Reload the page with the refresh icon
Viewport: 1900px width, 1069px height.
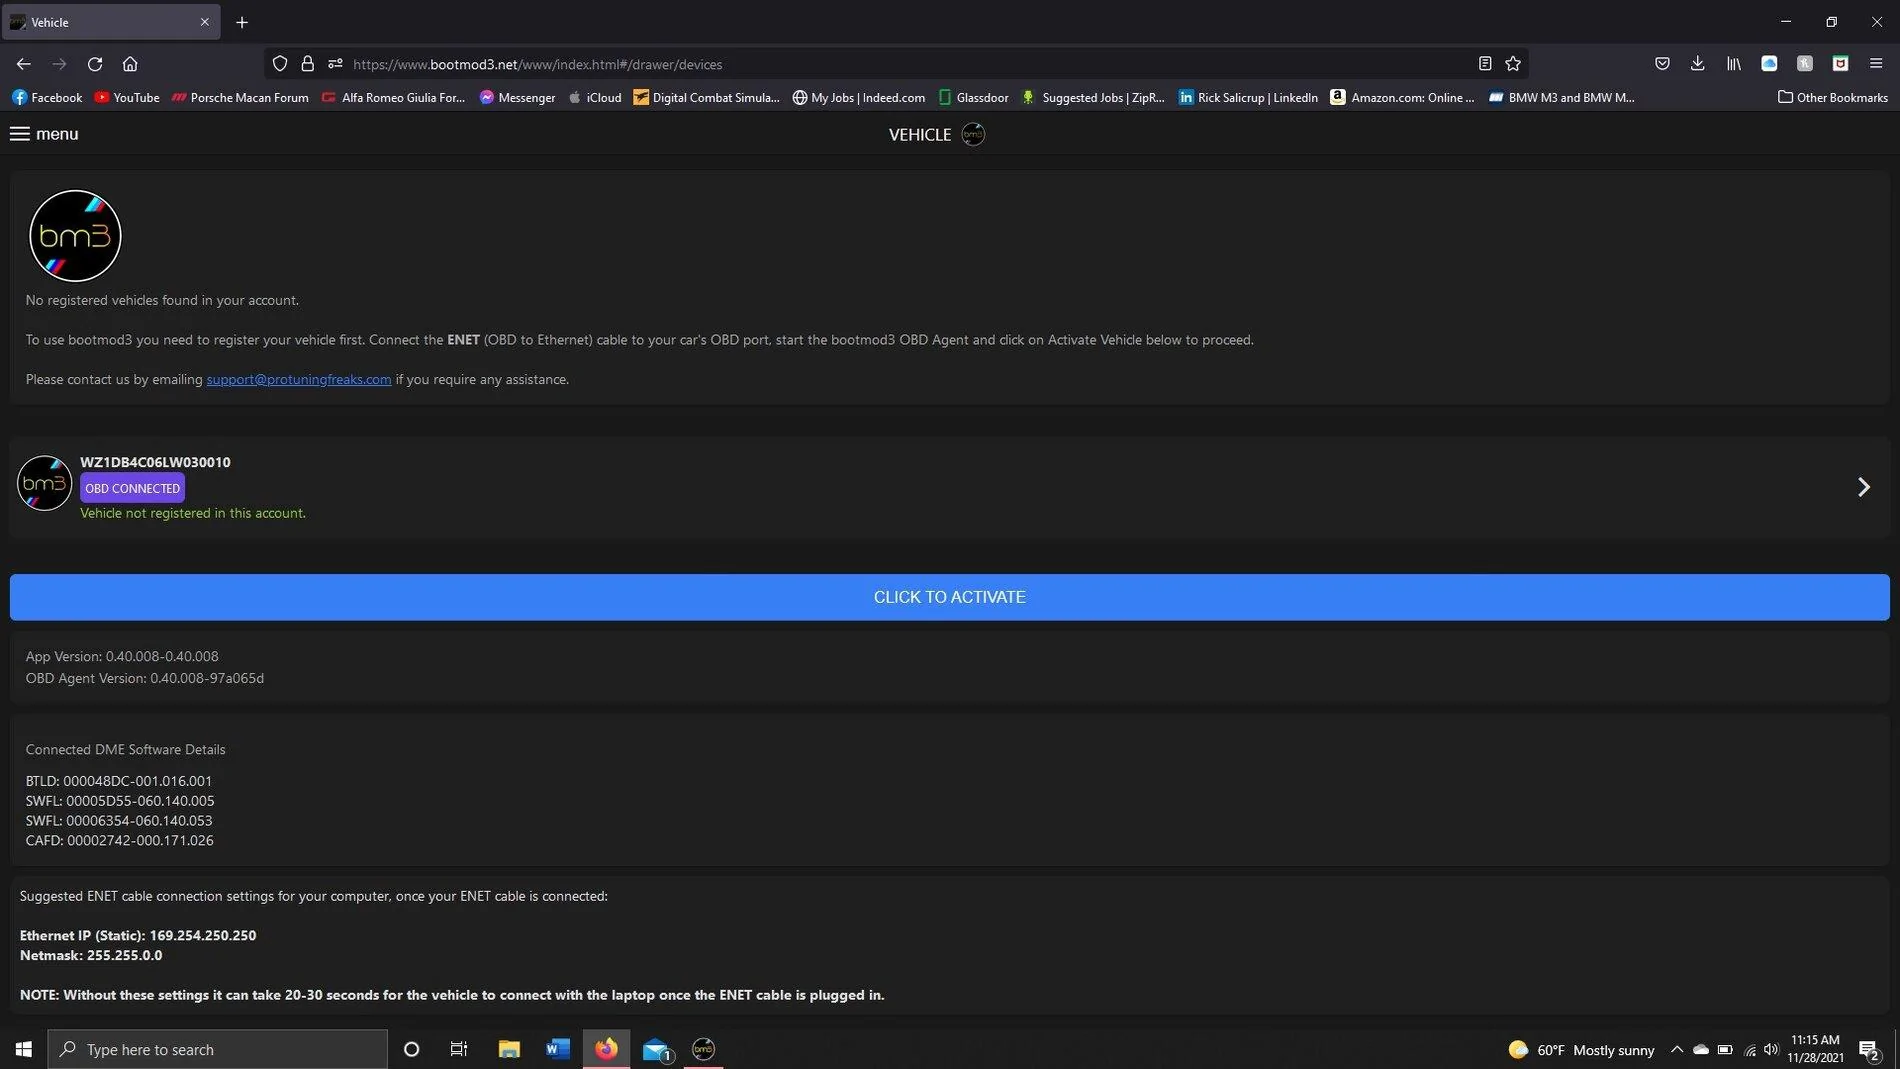tap(95, 64)
